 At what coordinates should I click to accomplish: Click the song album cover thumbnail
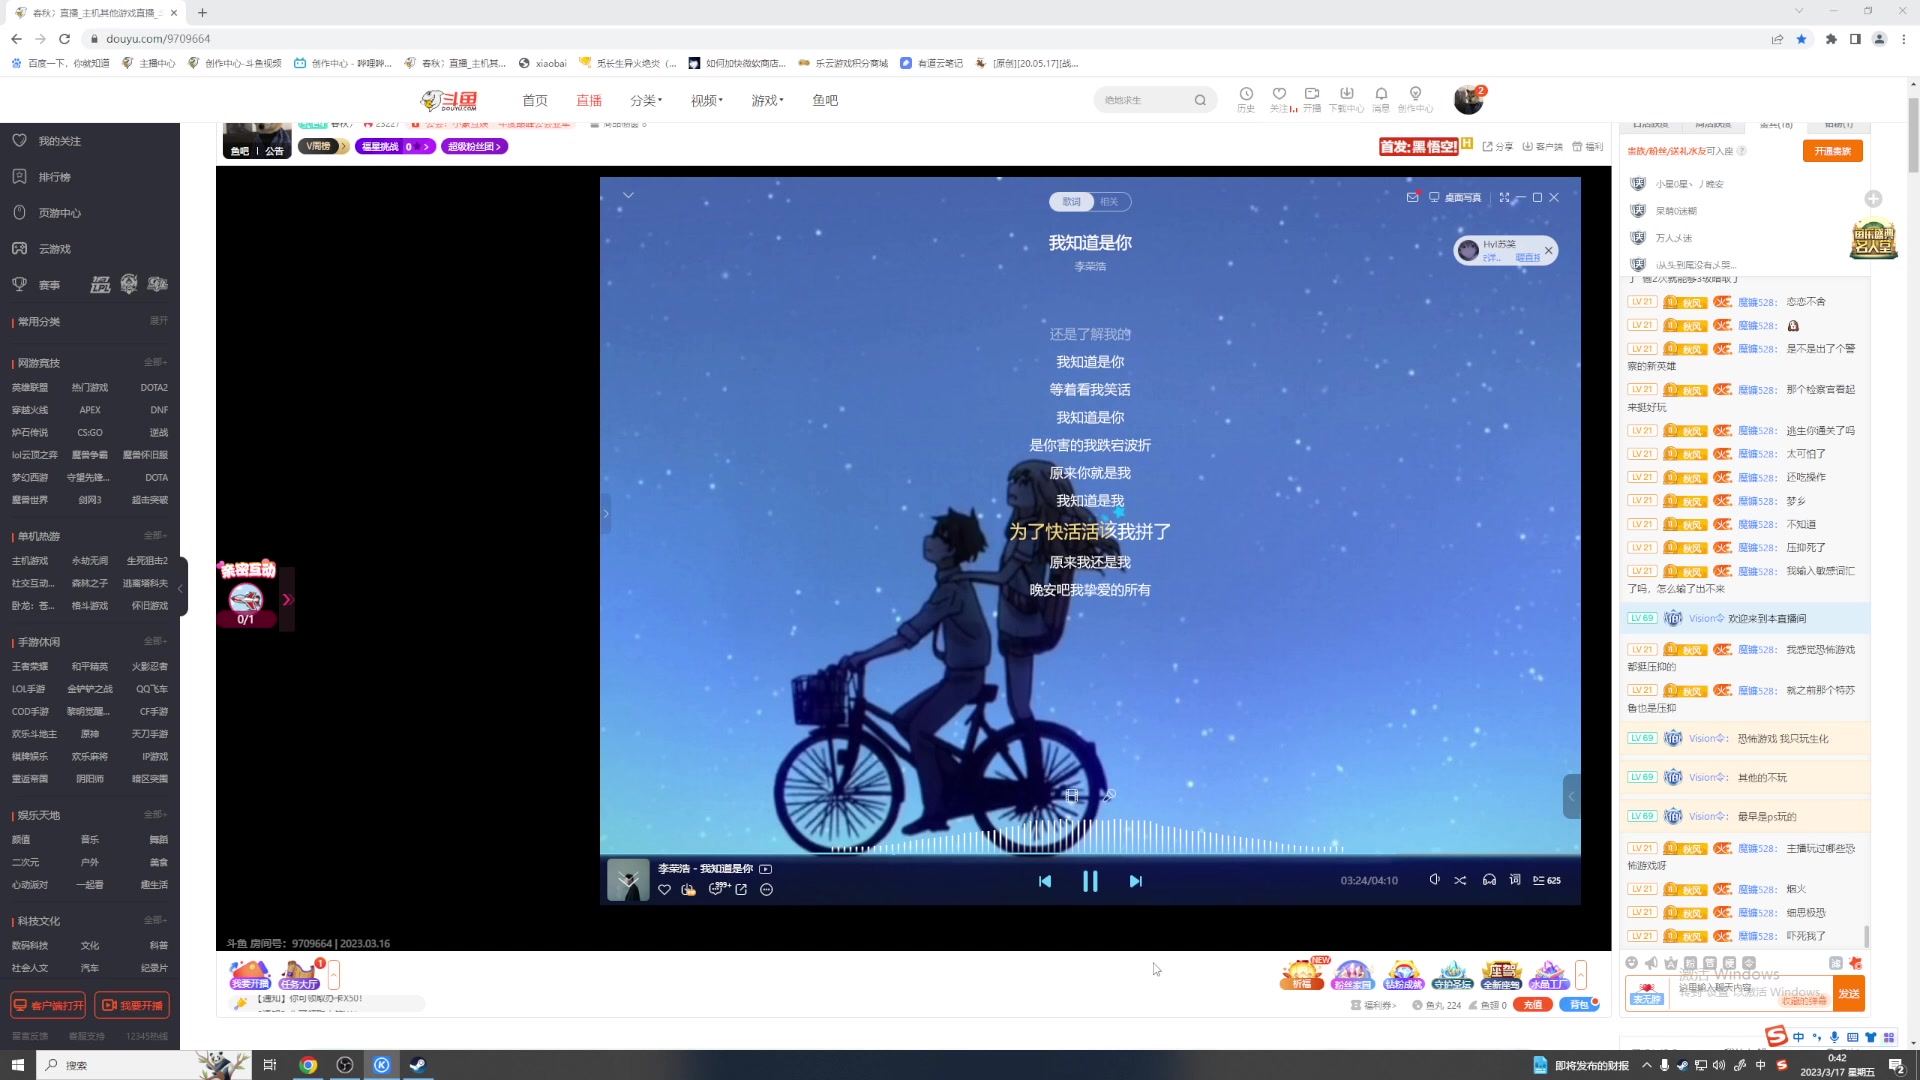point(628,880)
